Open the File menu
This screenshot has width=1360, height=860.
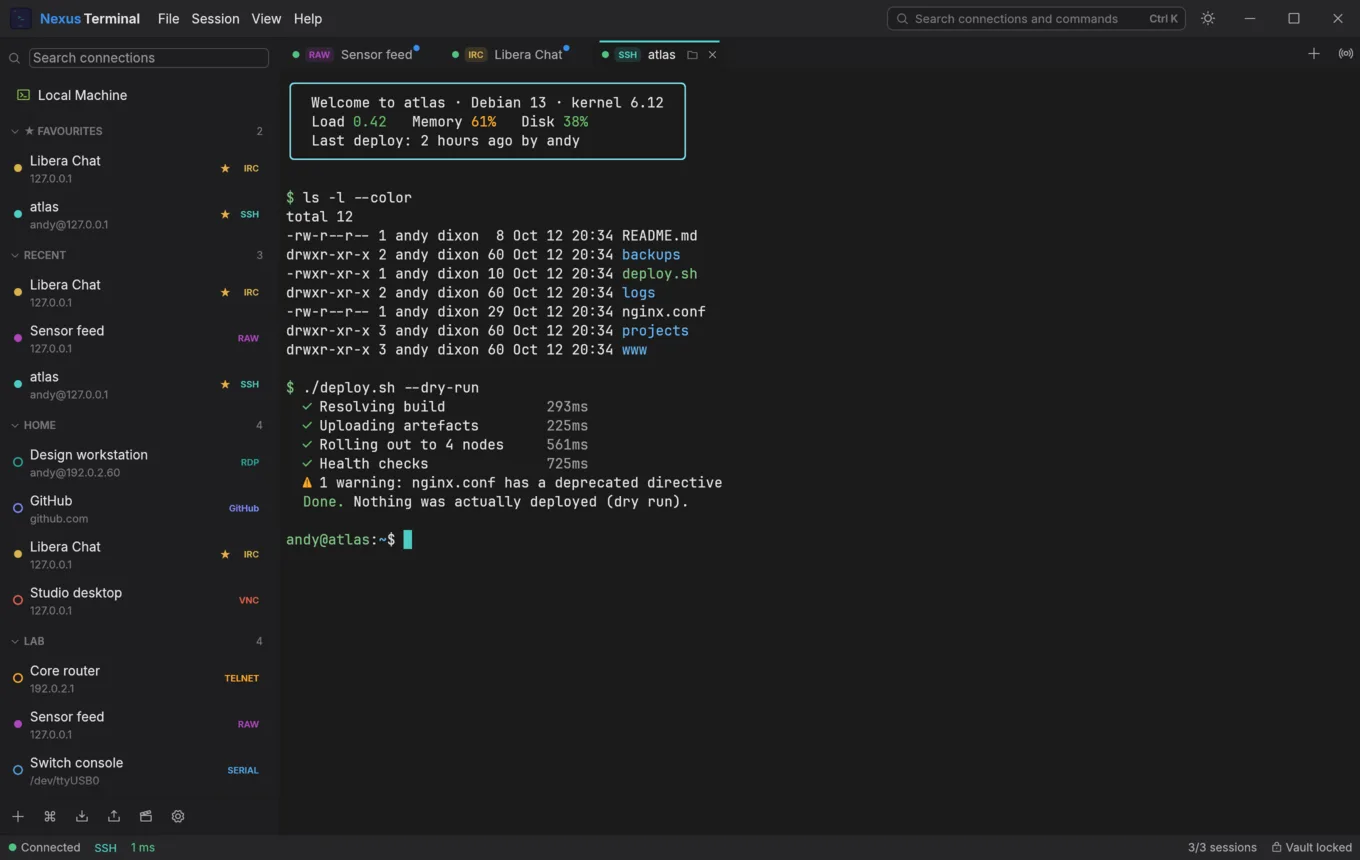click(168, 18)
